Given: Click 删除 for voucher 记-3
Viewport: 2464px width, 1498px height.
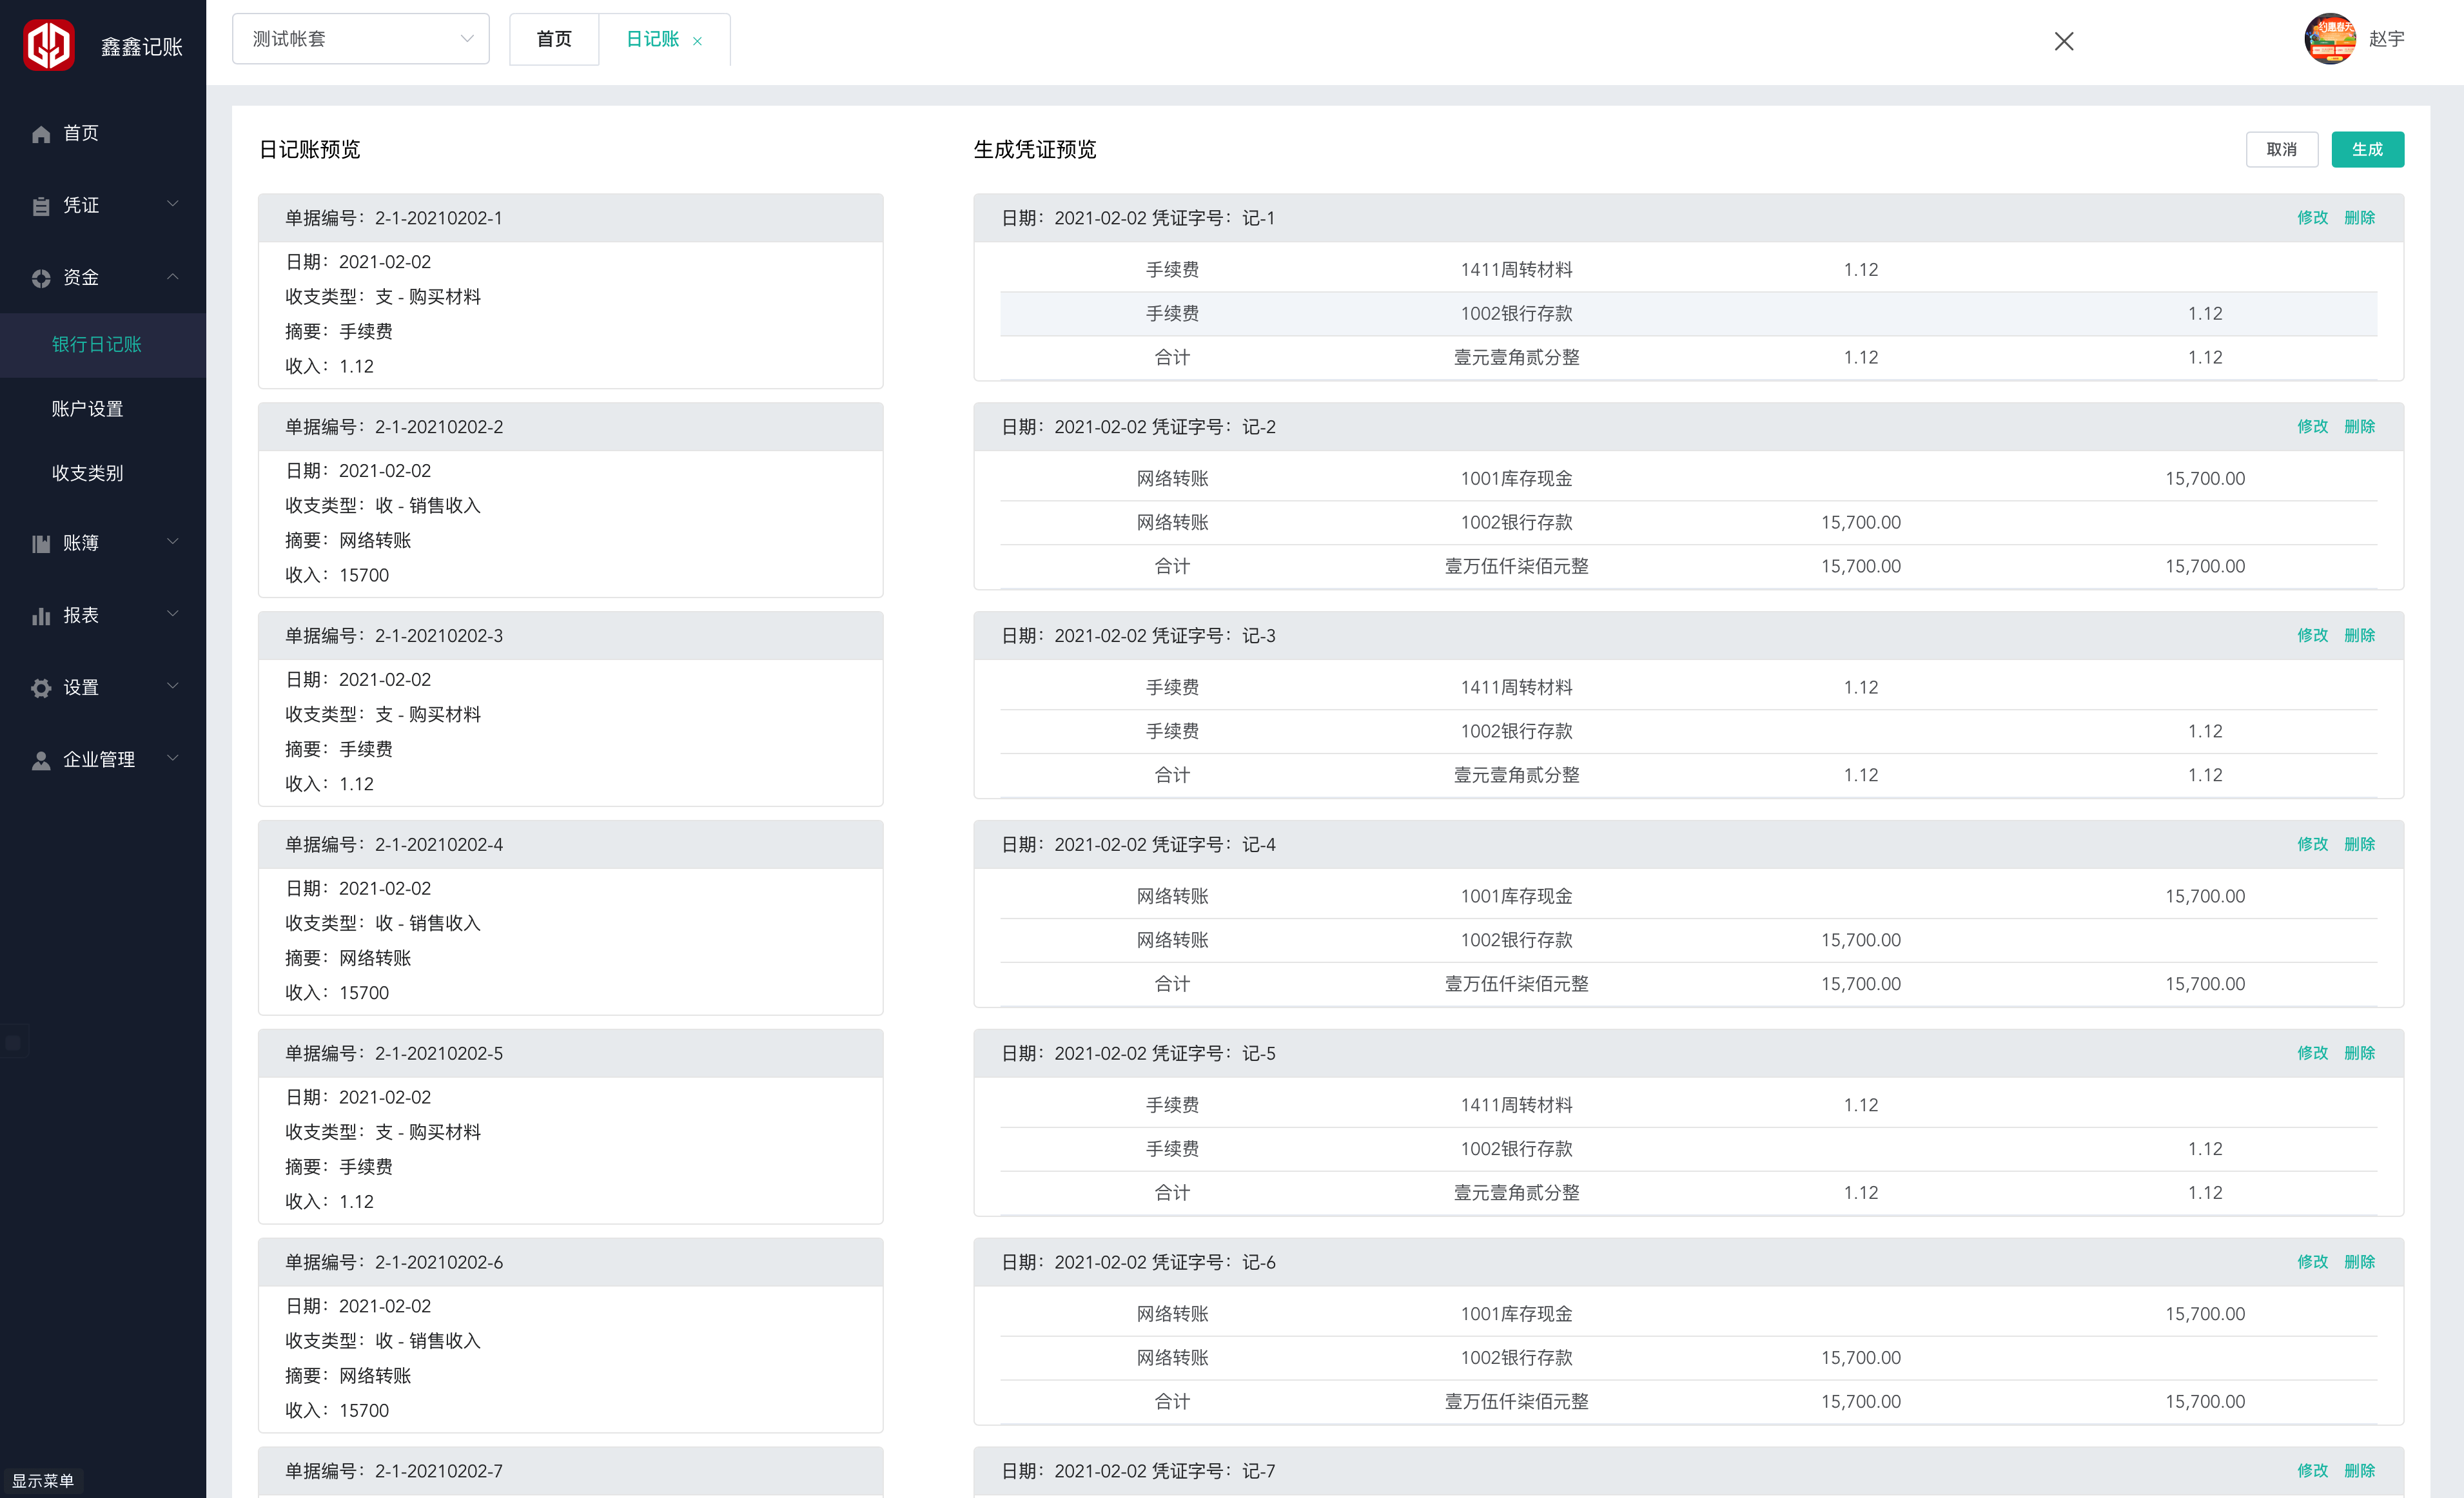Looking at the screenshot, I should [x=2359, y=636].
